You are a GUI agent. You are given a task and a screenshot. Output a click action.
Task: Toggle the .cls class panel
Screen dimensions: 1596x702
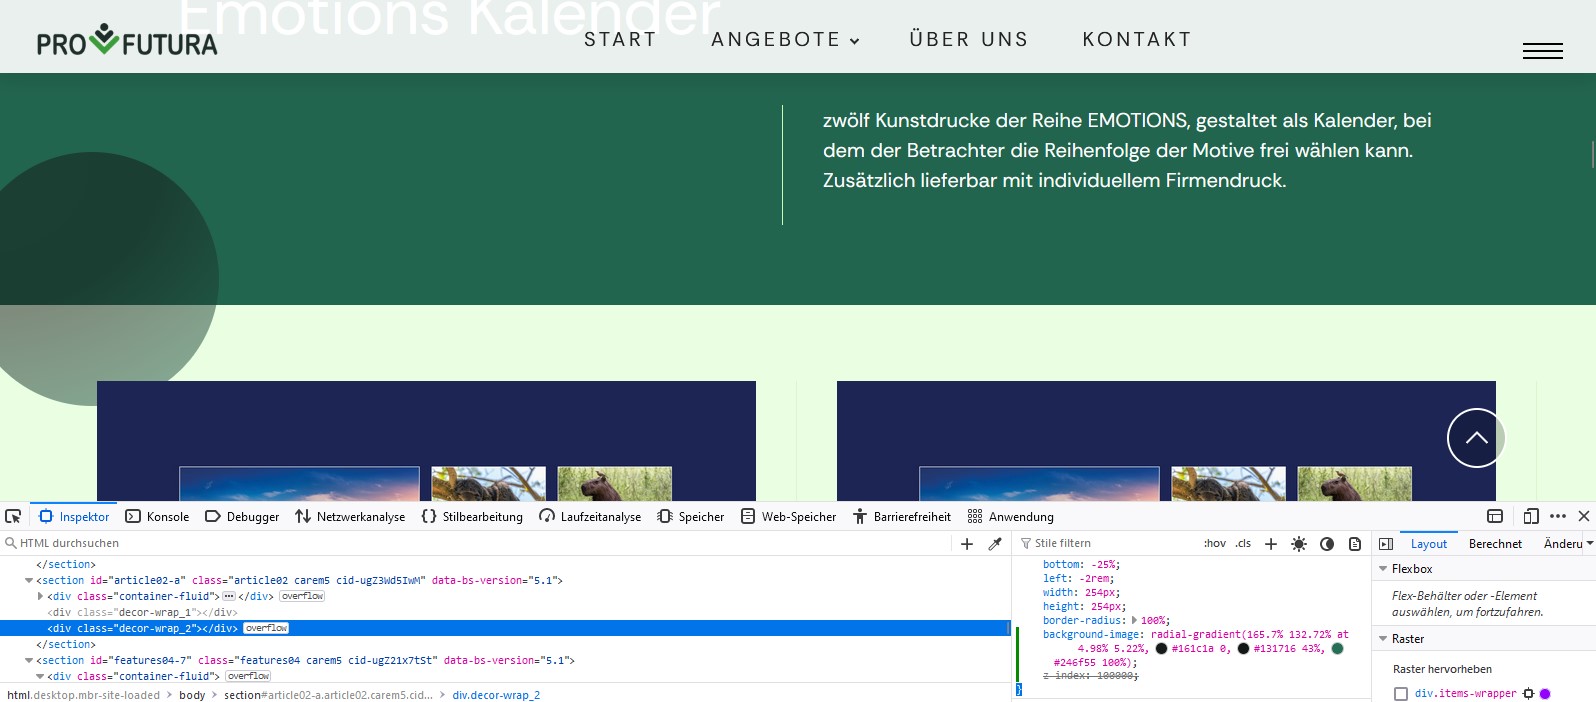tap(1243, 544)
